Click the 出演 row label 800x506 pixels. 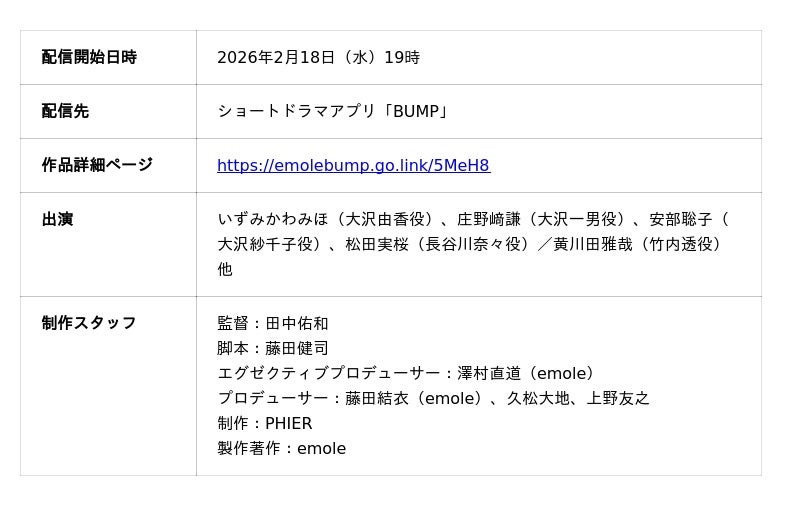[x=57, y=219]
